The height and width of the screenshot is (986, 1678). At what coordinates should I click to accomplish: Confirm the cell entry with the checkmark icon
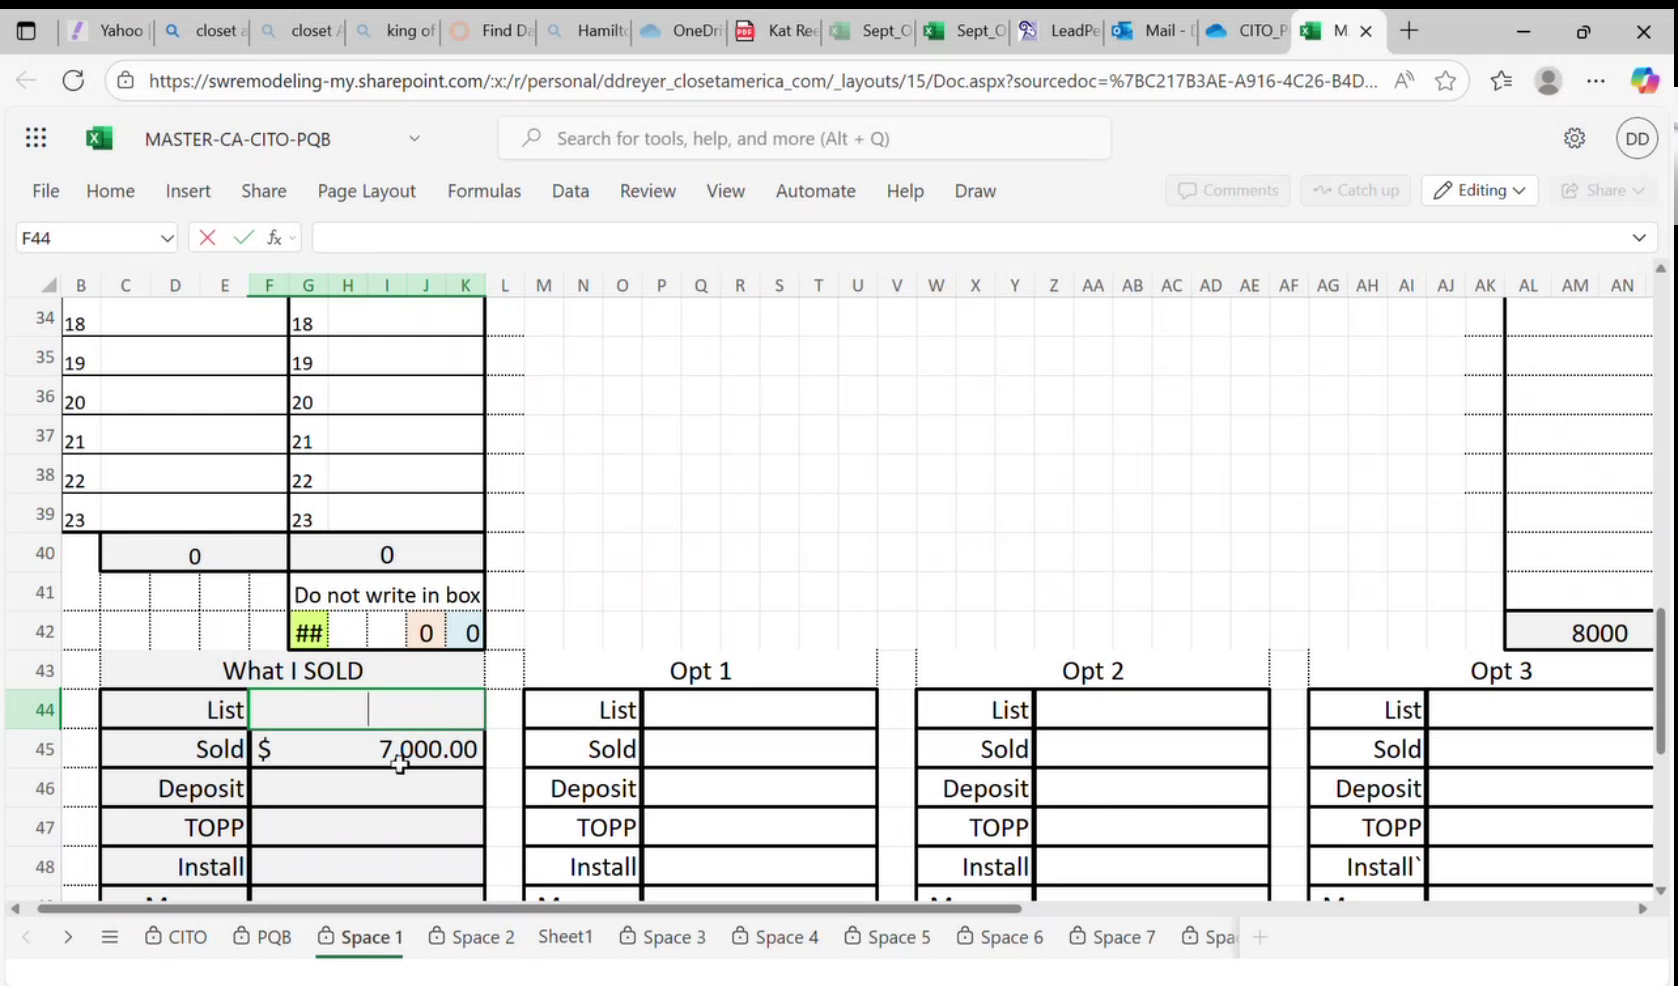coord(243,237)
